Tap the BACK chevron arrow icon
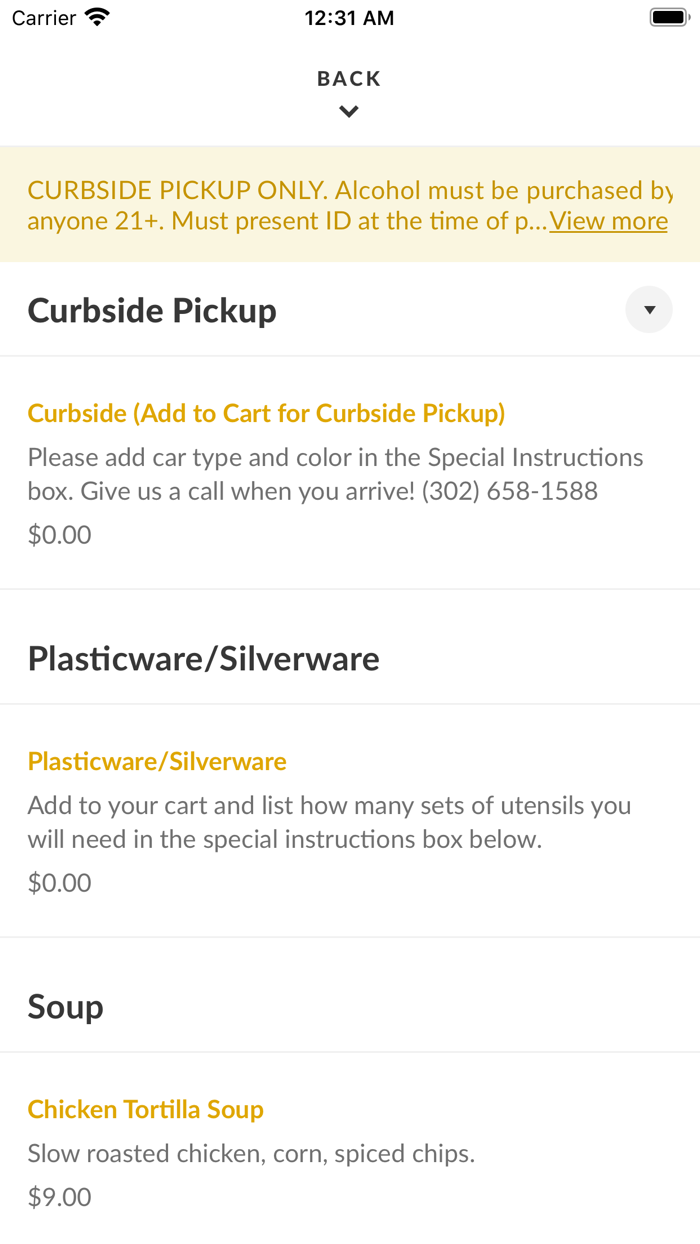 349,112
